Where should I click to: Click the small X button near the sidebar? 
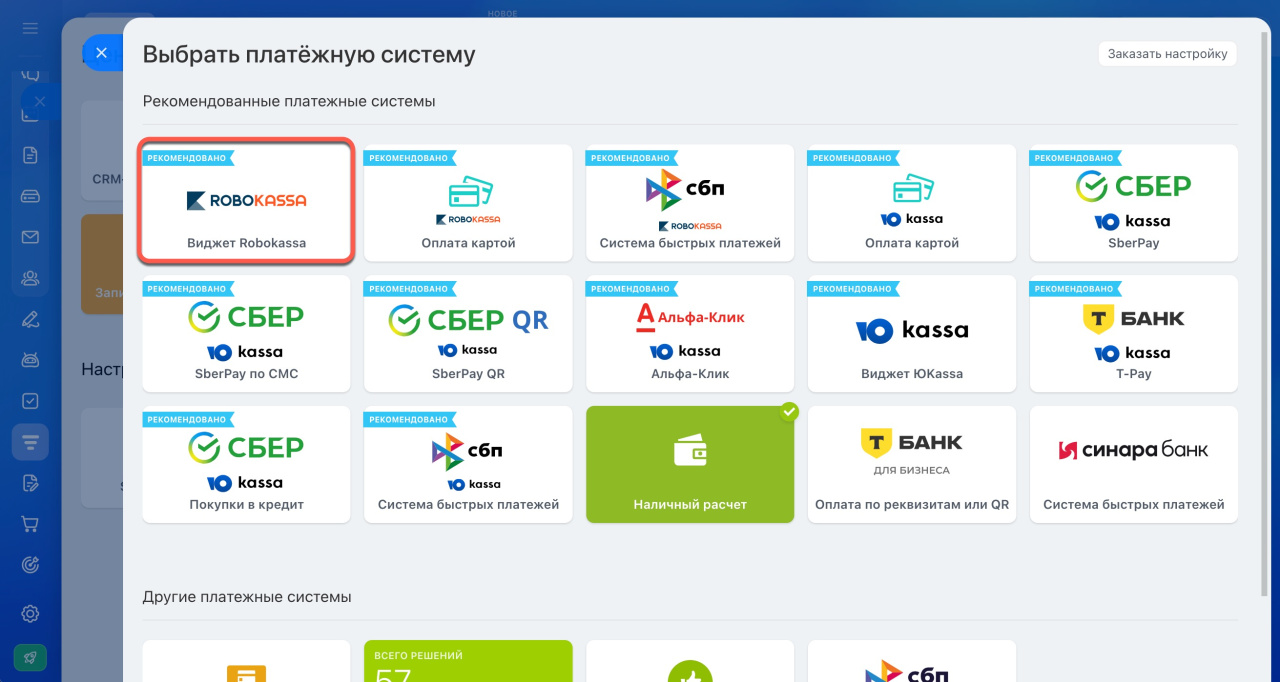[39, 101]
